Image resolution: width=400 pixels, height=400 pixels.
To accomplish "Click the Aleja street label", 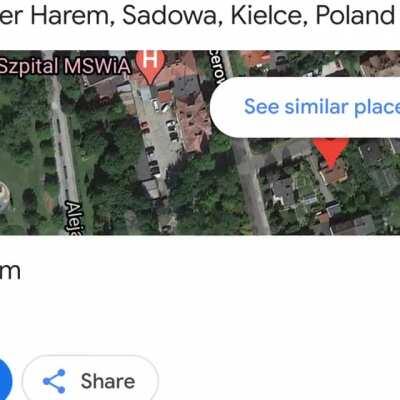I will [75, 218].
